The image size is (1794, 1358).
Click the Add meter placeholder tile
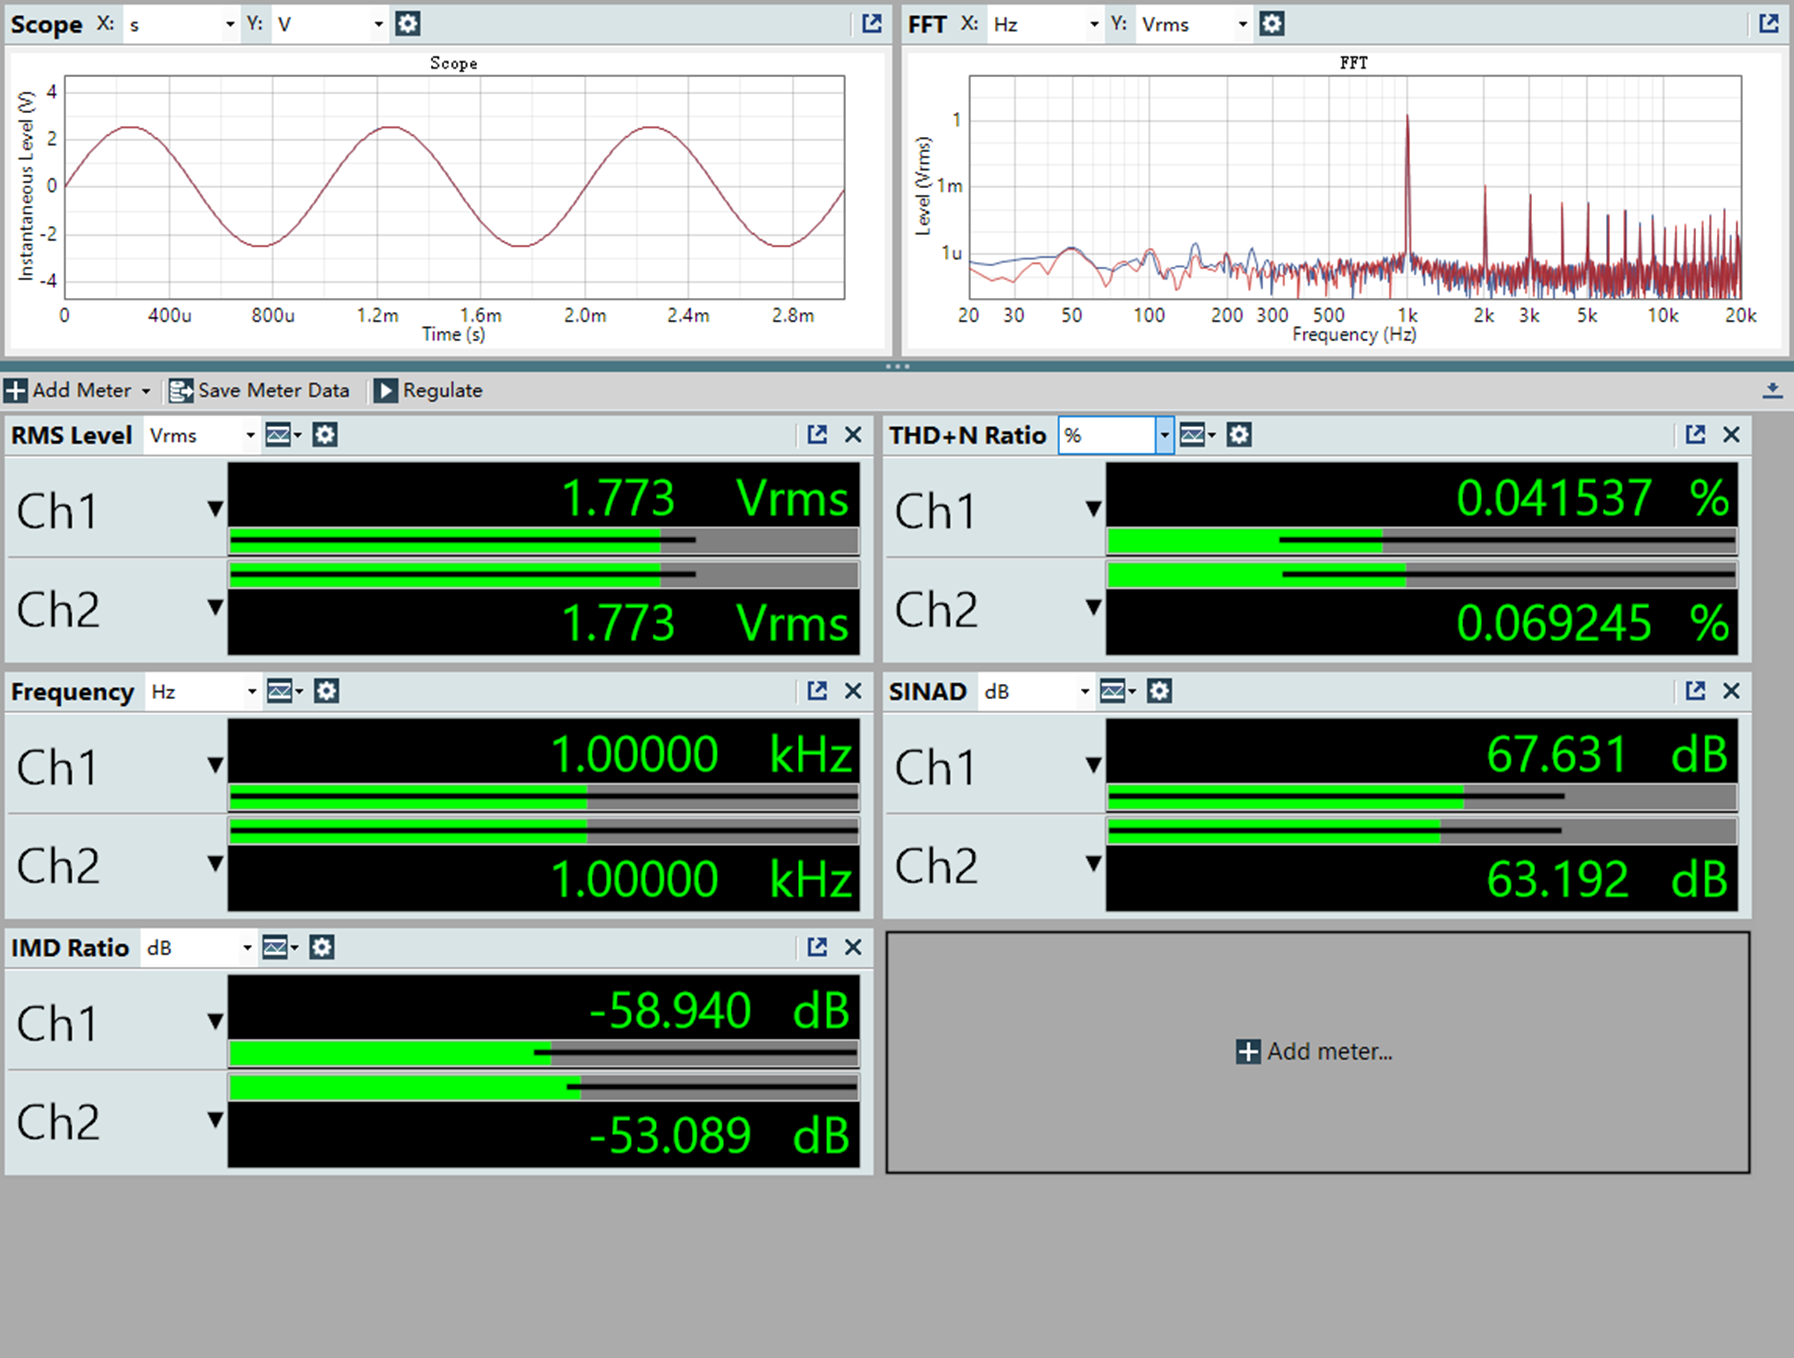pyautogui.click(x=1316, y=1052)
